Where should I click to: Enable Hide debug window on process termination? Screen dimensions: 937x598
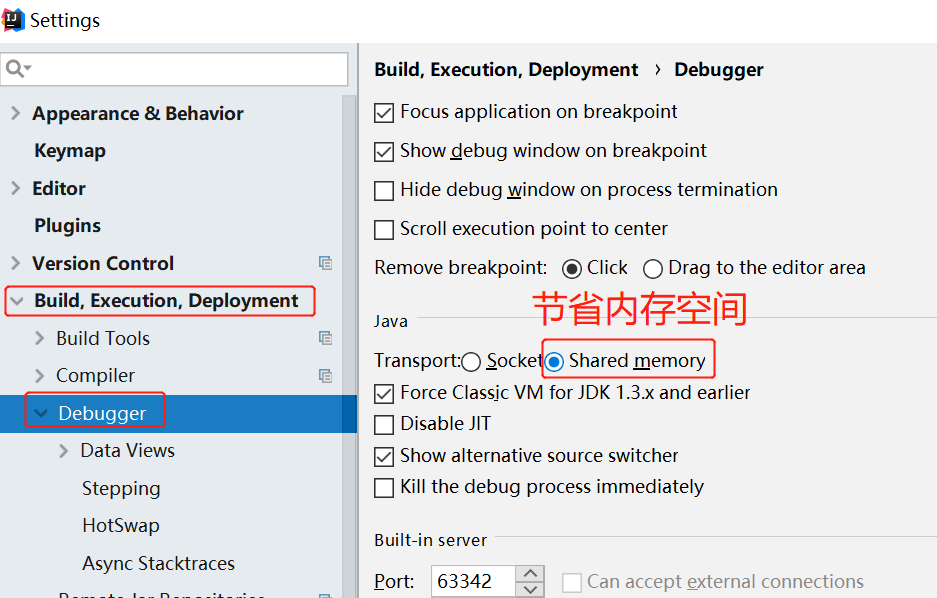[384, 191]
